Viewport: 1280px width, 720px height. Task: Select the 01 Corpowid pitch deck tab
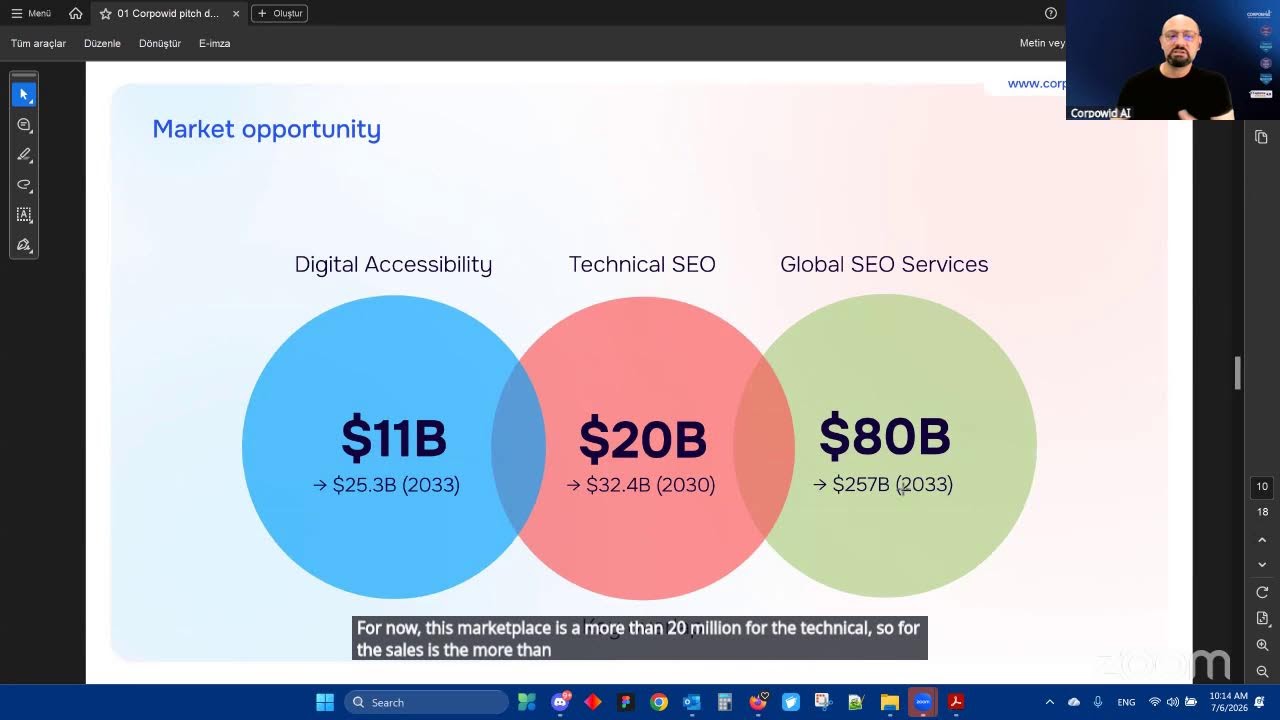[168, 13]
